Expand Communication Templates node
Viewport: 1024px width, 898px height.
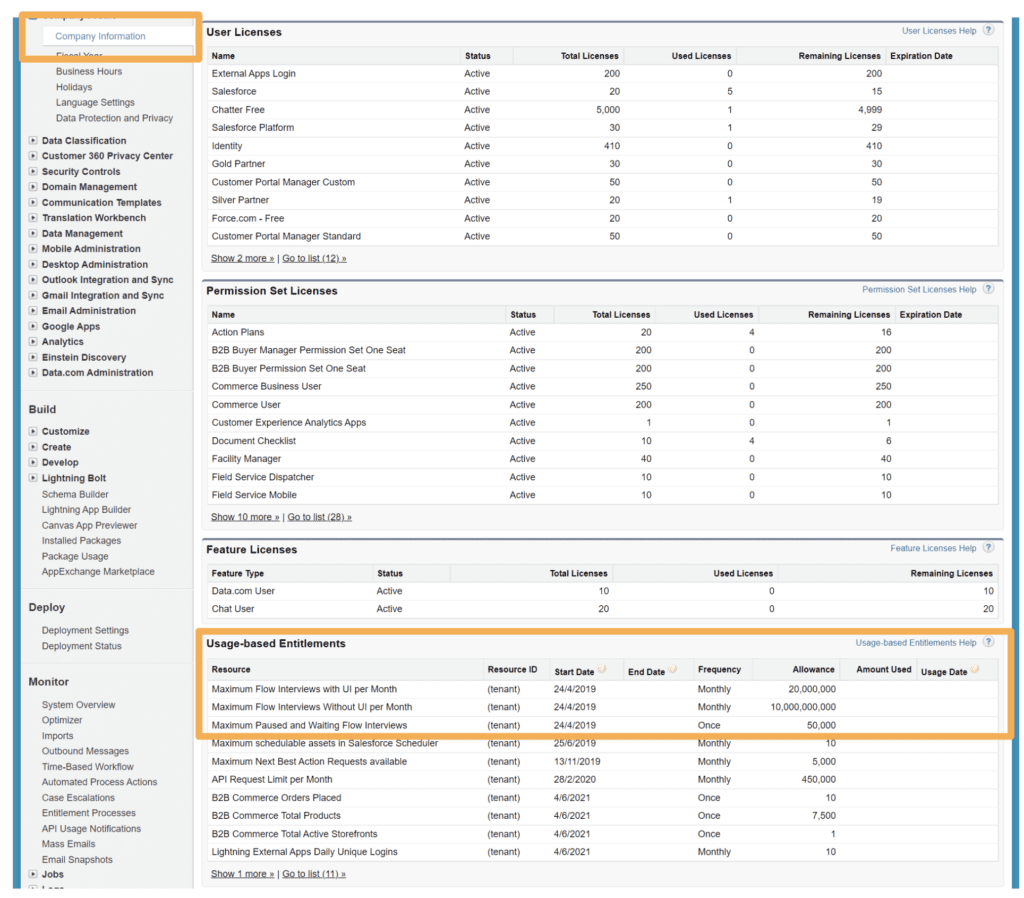pos(33,202)
